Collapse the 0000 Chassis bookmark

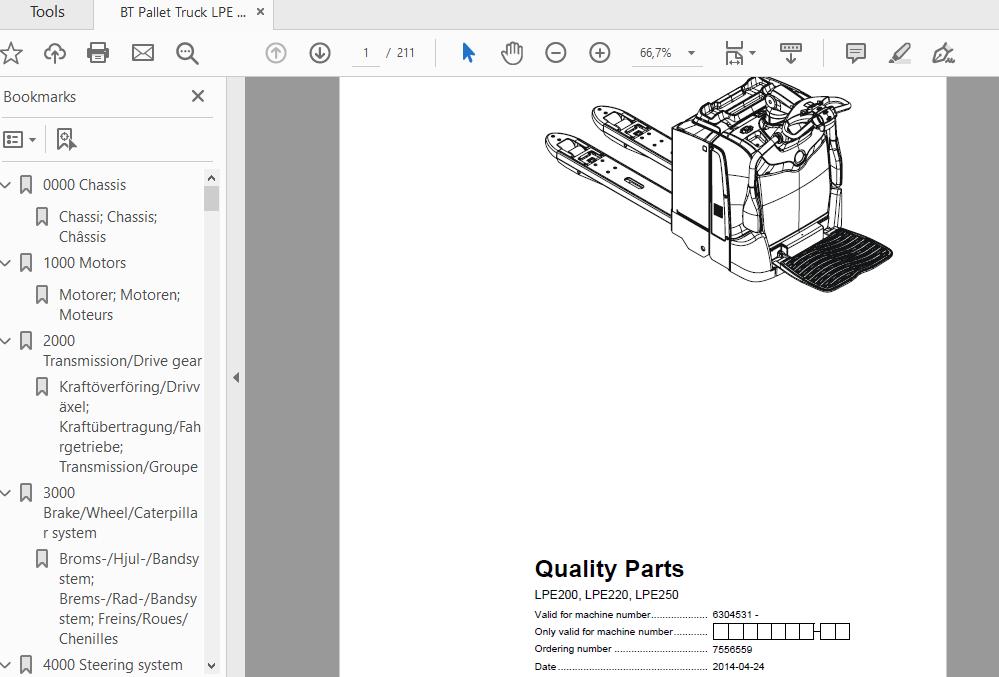pyautogui.click(x=6, y=185)
